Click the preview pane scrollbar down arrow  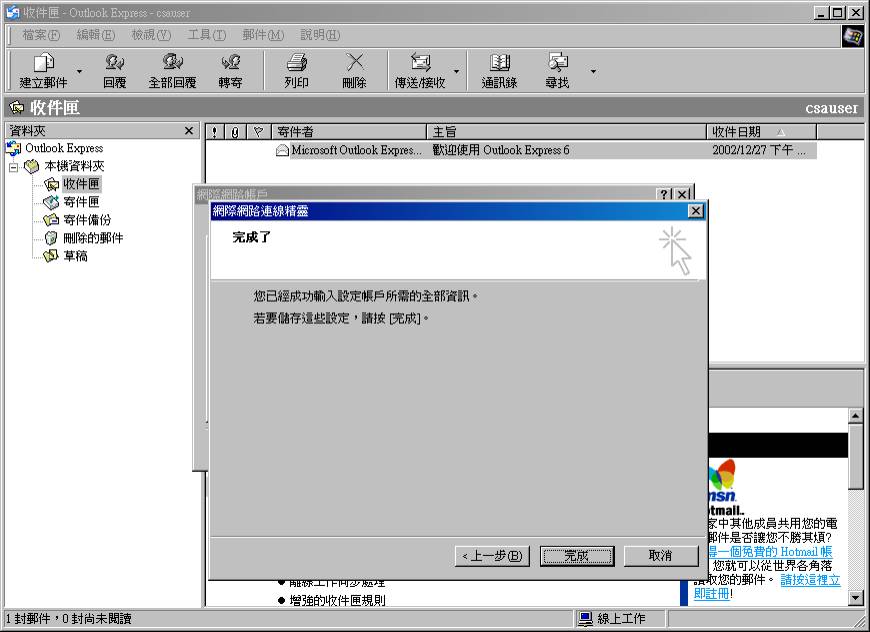point(856,598)
